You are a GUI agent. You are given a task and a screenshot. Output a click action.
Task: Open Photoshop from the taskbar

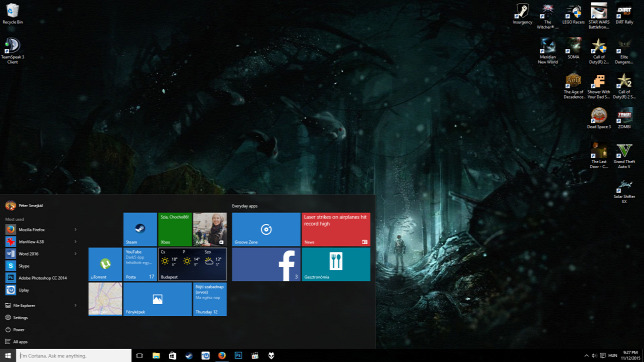238,355
